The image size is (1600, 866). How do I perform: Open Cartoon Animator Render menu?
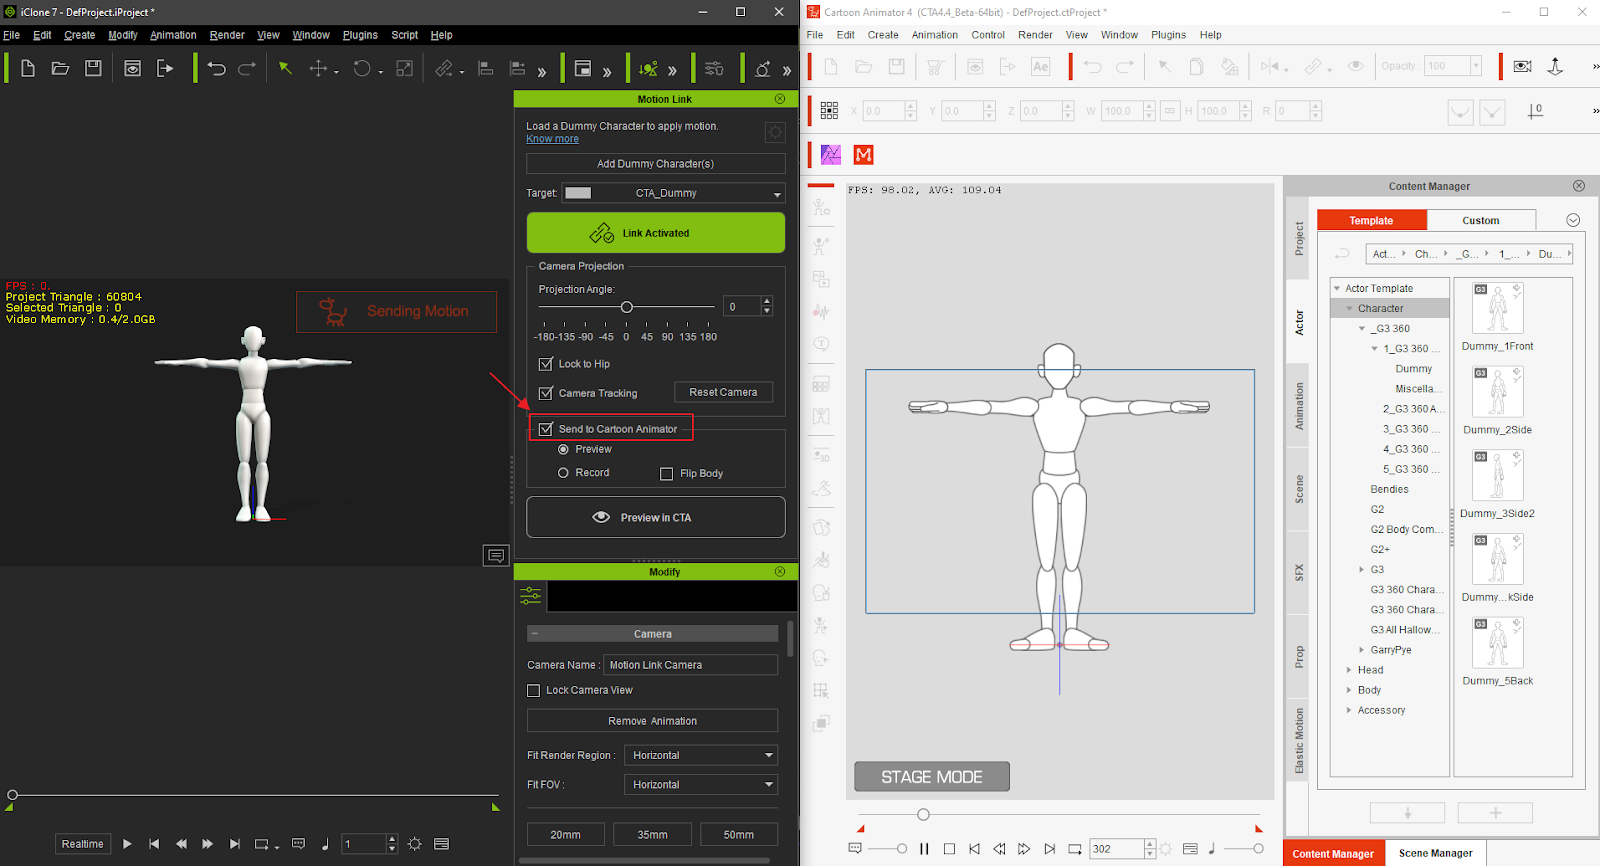[1035, 35]
